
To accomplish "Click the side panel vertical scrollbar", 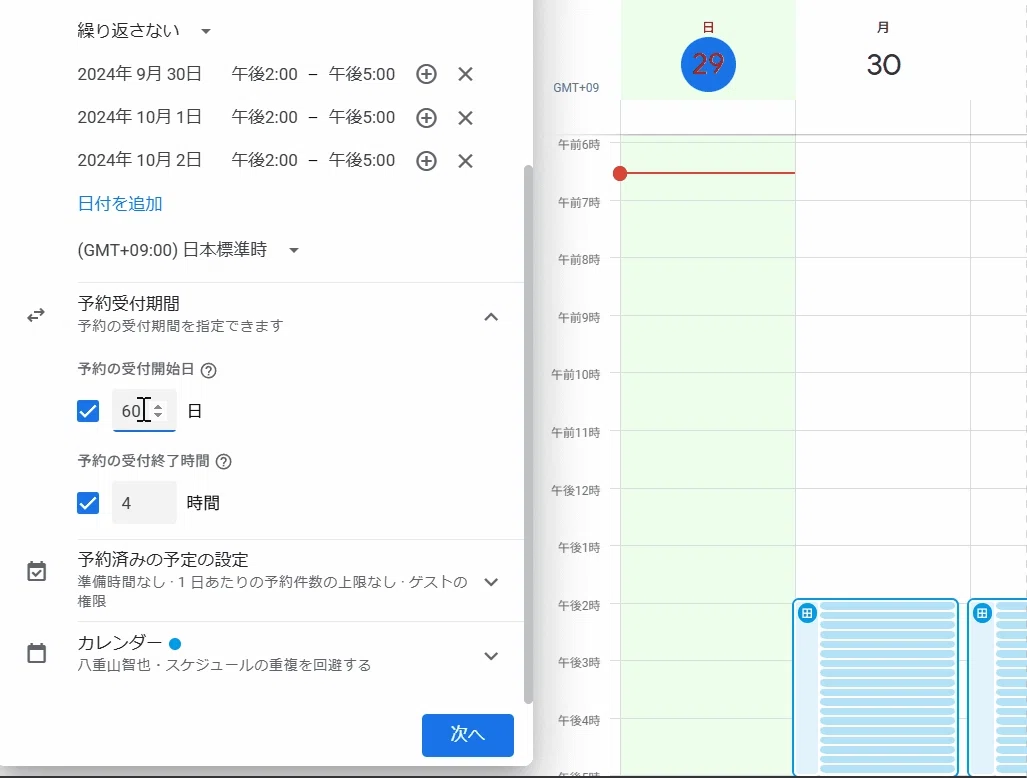I will [x=528, y=434].
